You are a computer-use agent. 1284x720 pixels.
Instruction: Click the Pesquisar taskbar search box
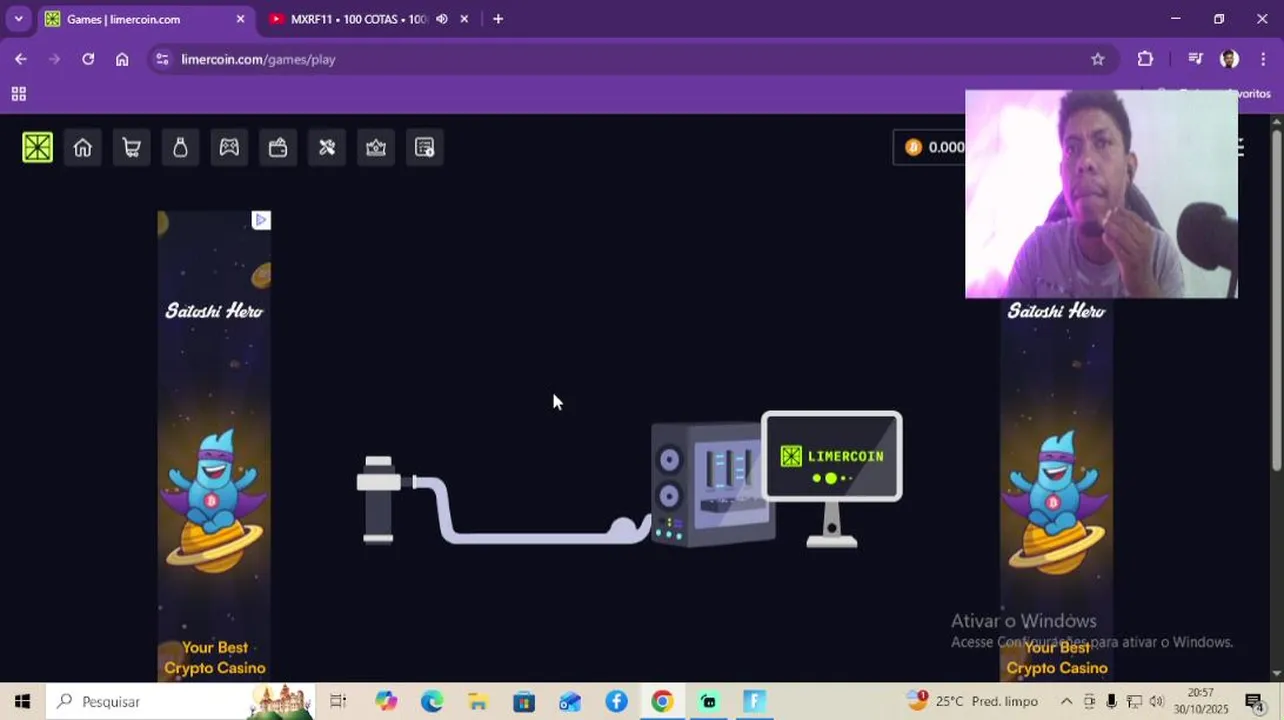tap(180, 702)
